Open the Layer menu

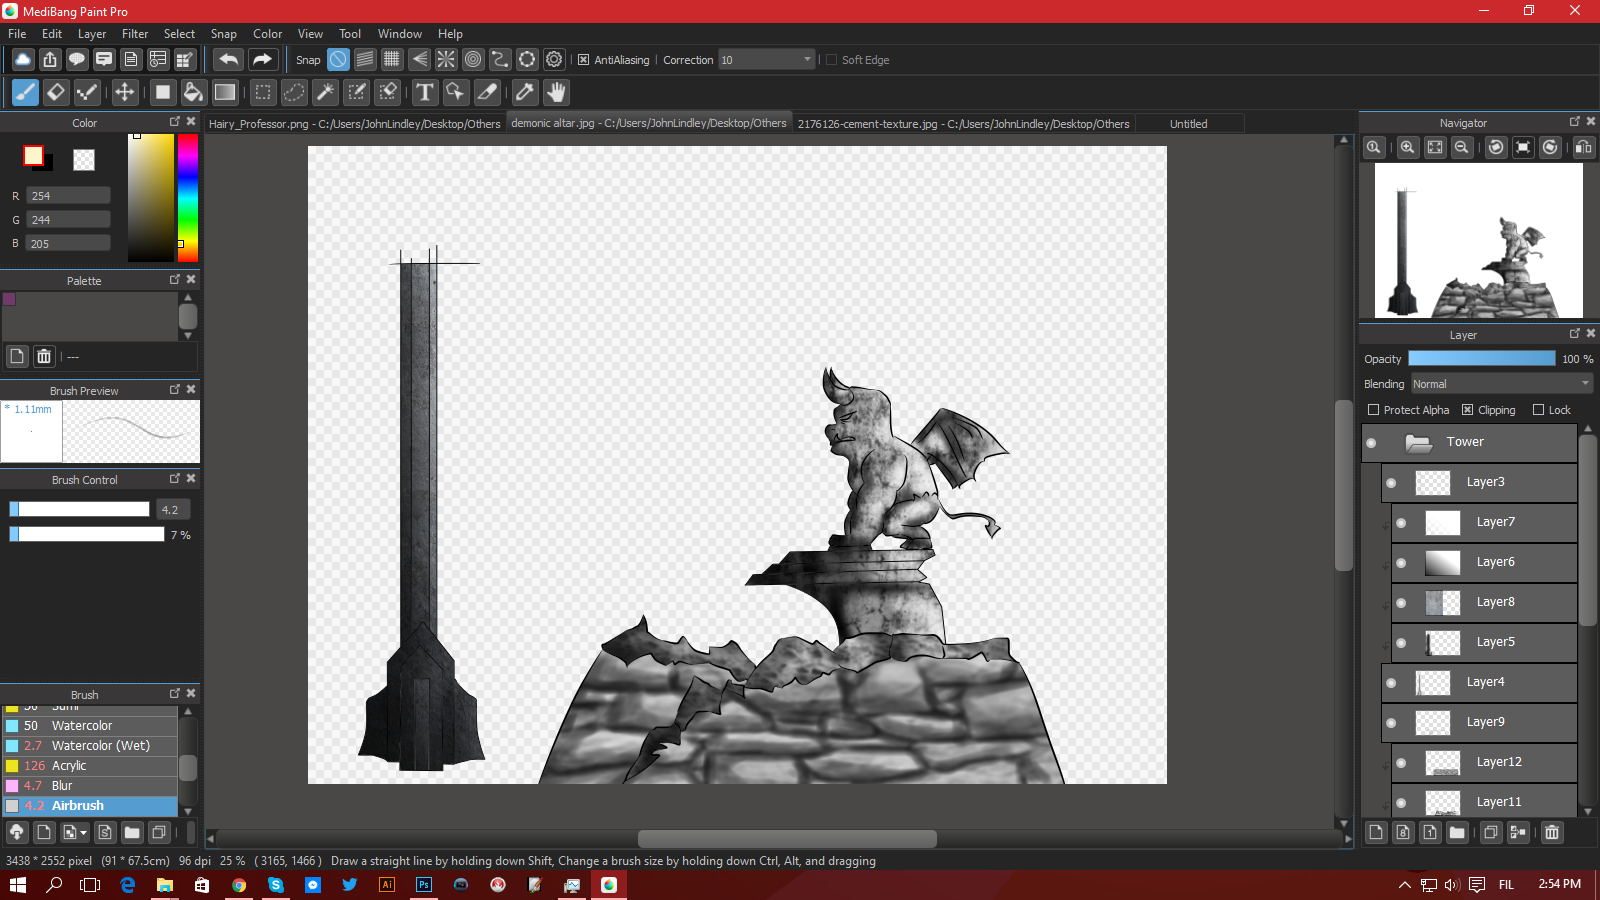coord(92,34)
